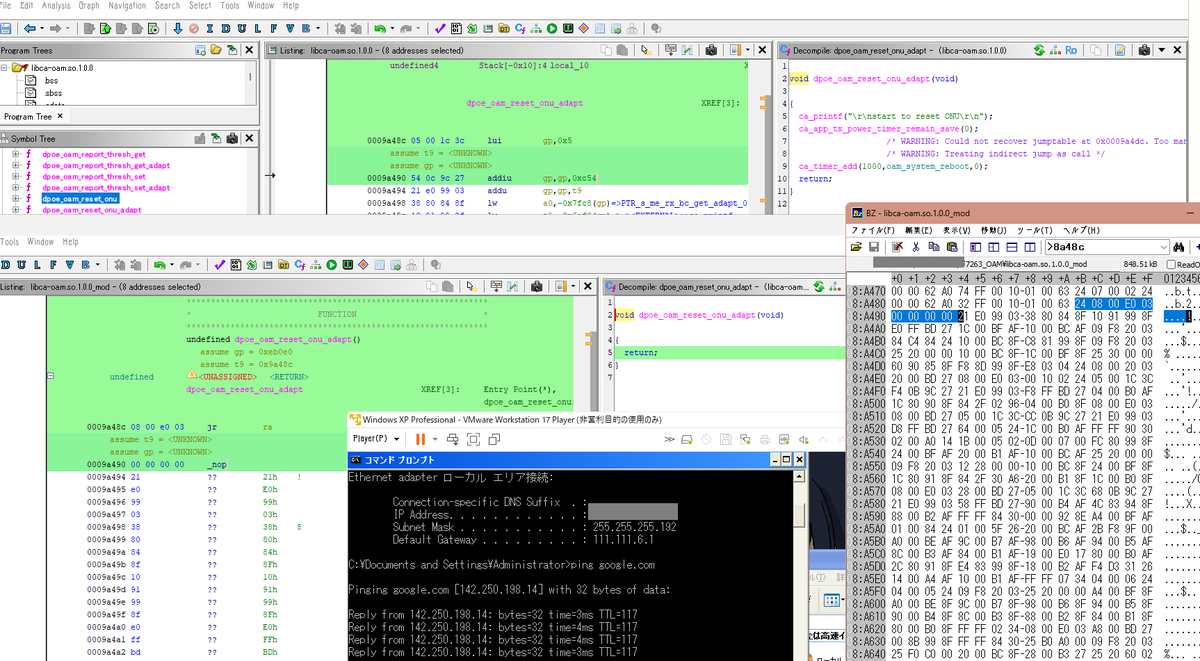Viewport: 1200px width, 661px height.
Task: Click the go-to-next down arrow icon in top toolbar
Action: [178, 28]
